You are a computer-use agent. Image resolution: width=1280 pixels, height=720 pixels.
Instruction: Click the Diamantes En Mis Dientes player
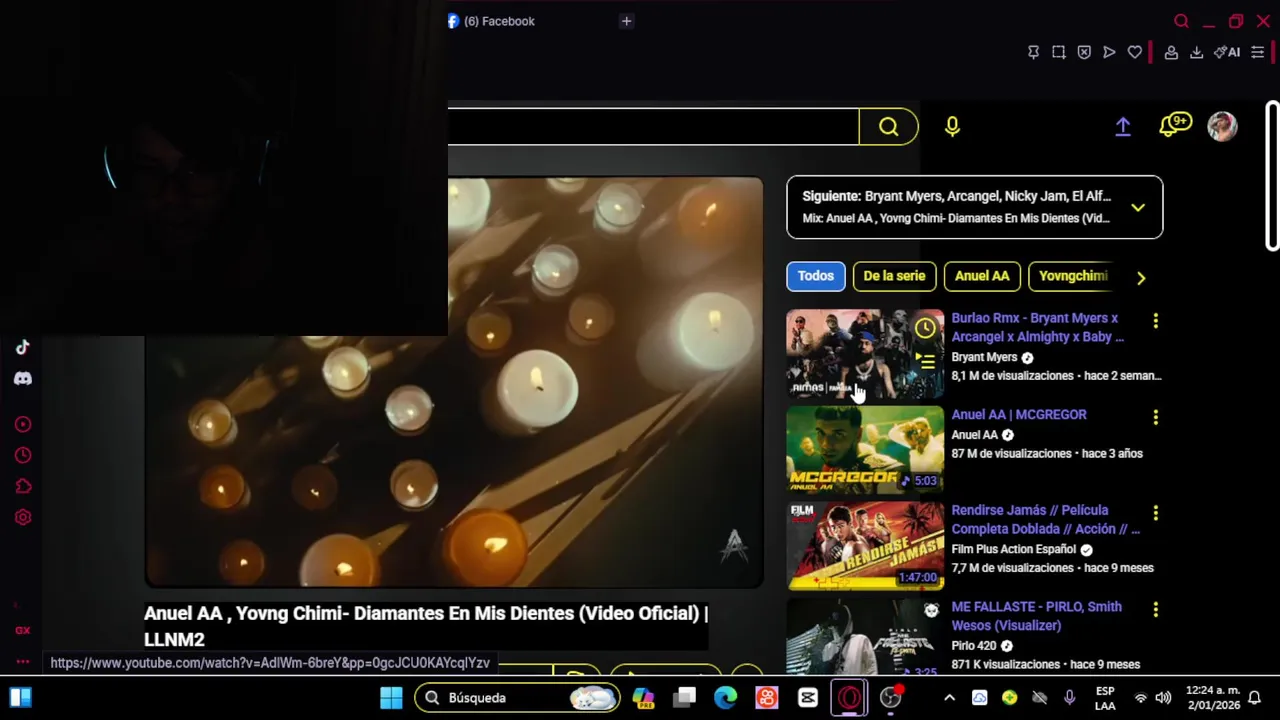(x=454, y=382)
